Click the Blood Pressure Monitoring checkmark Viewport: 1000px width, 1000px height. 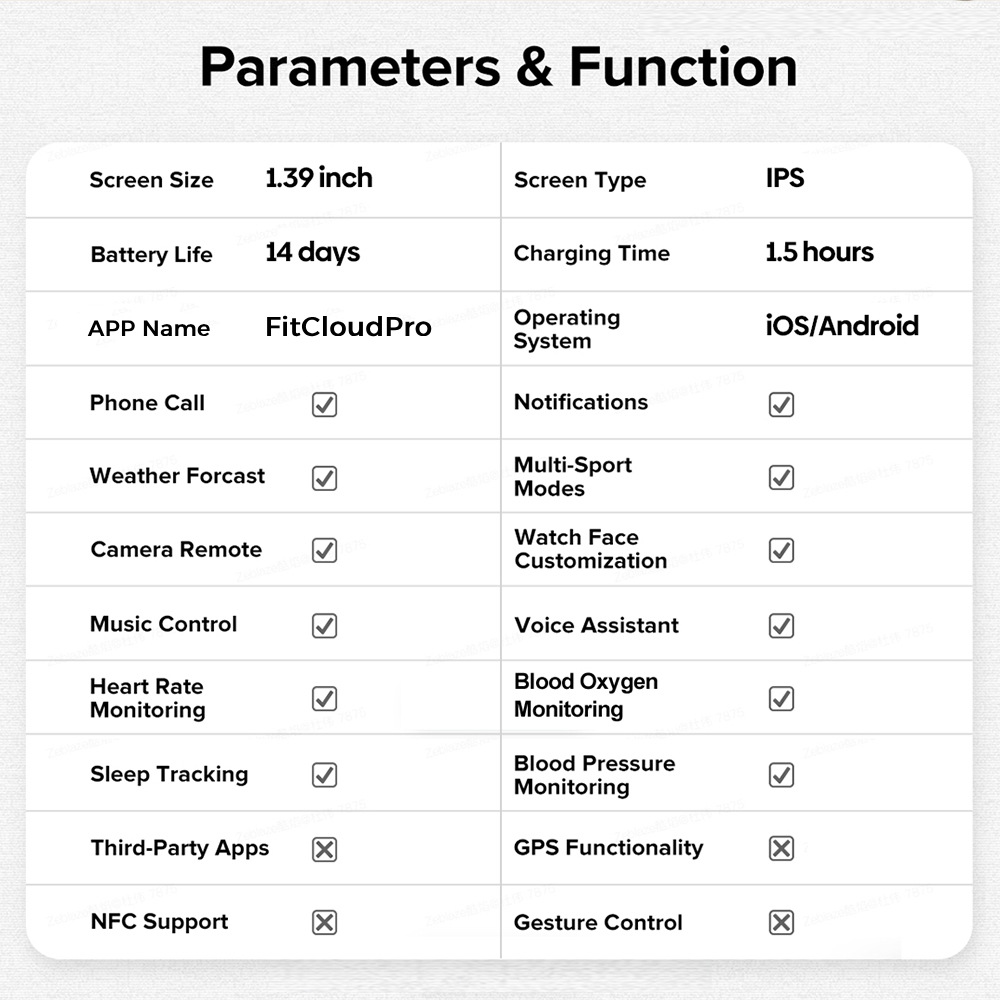tap(781, 775)
